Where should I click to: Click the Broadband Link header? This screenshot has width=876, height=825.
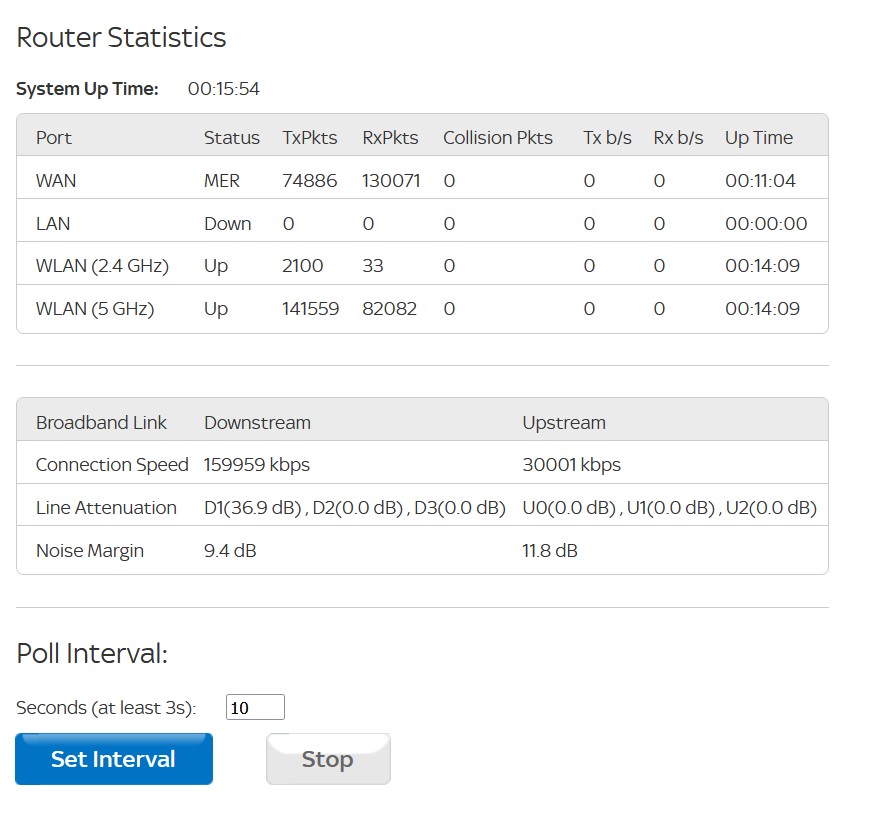coord(101,422)
